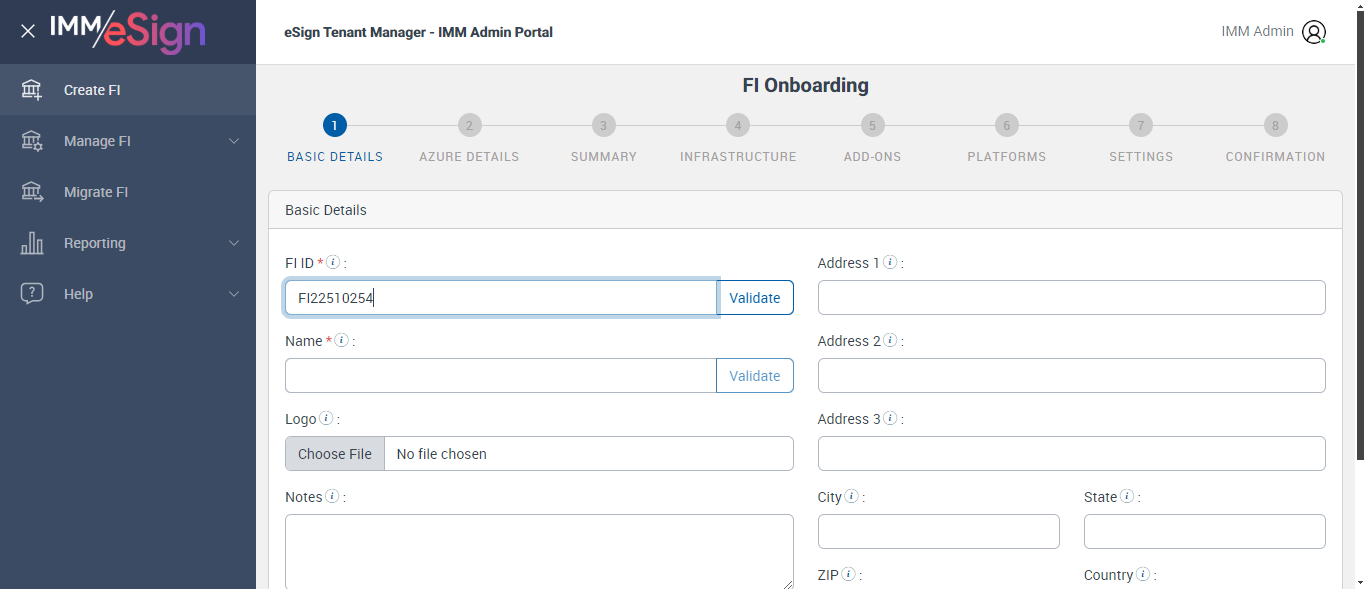Click the info icon beside FI ID
The image size is (1366, 589).
pyautogui.click(x=334, y=263)
